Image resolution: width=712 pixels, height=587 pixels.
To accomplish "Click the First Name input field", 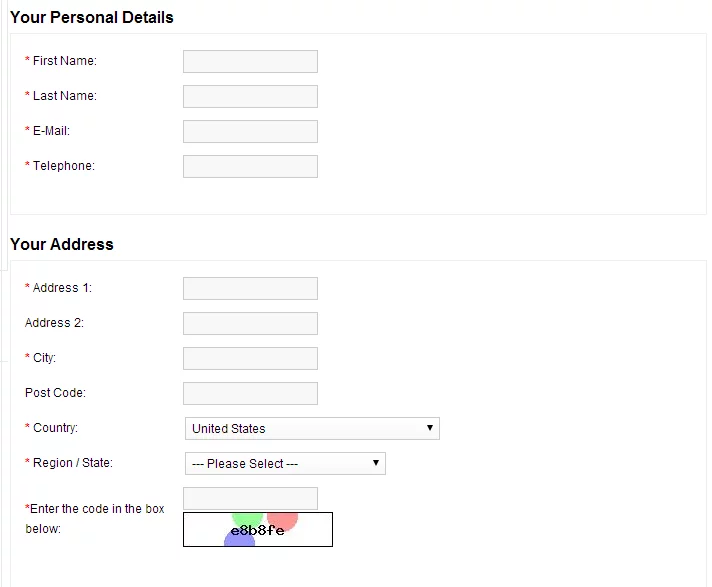I will (250, 62).
